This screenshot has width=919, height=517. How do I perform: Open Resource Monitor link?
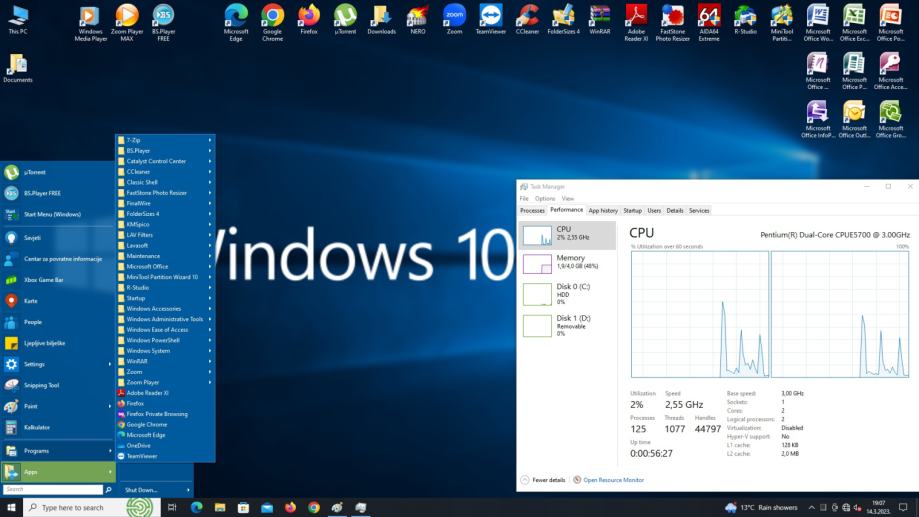coord(611,480)
